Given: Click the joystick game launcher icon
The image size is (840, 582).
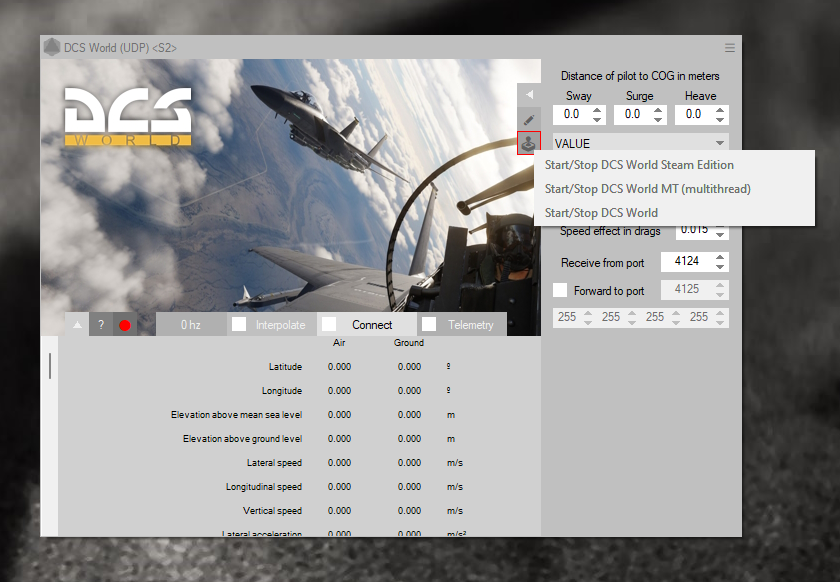Looking at the screenshot, I should [528, 143].
